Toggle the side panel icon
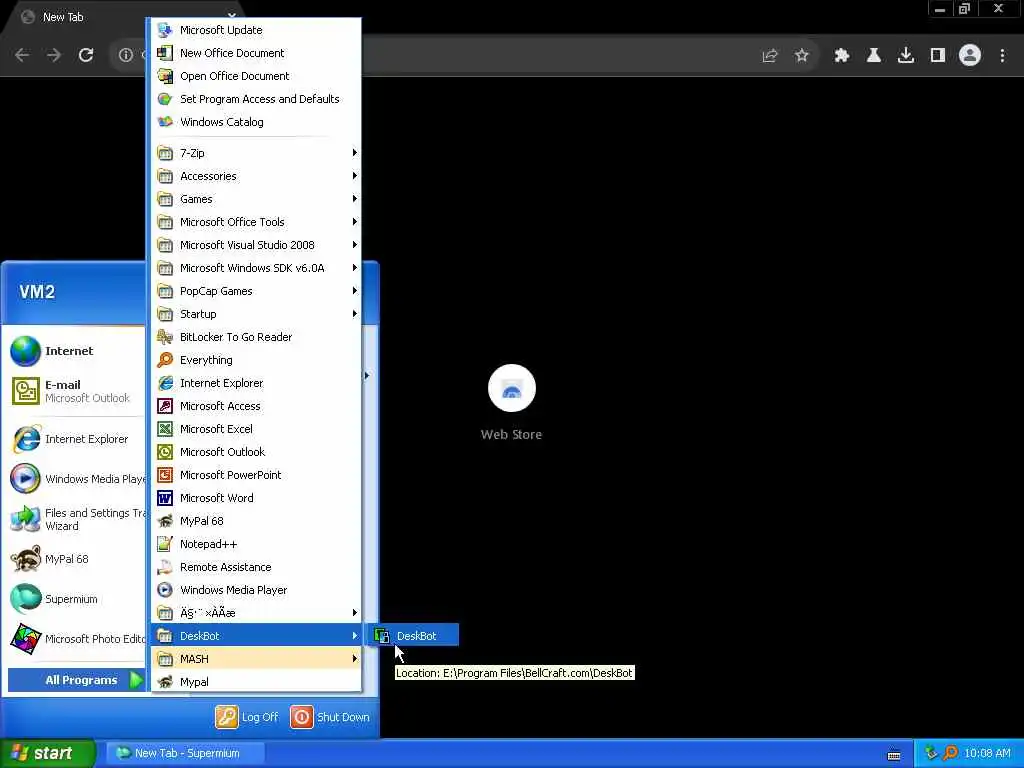The width and height of the screenshot is (1024, 768). tap(938, 56)
